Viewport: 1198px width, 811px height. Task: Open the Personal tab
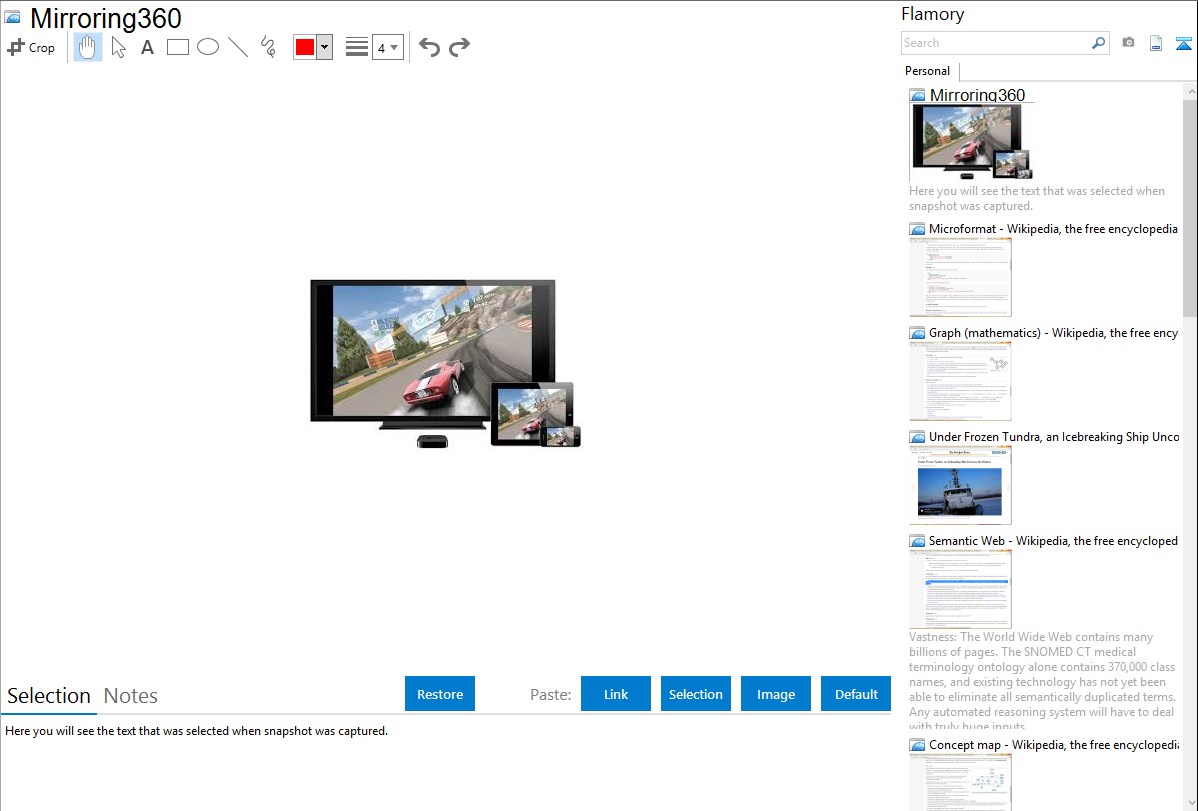click(x=927, y=71)
